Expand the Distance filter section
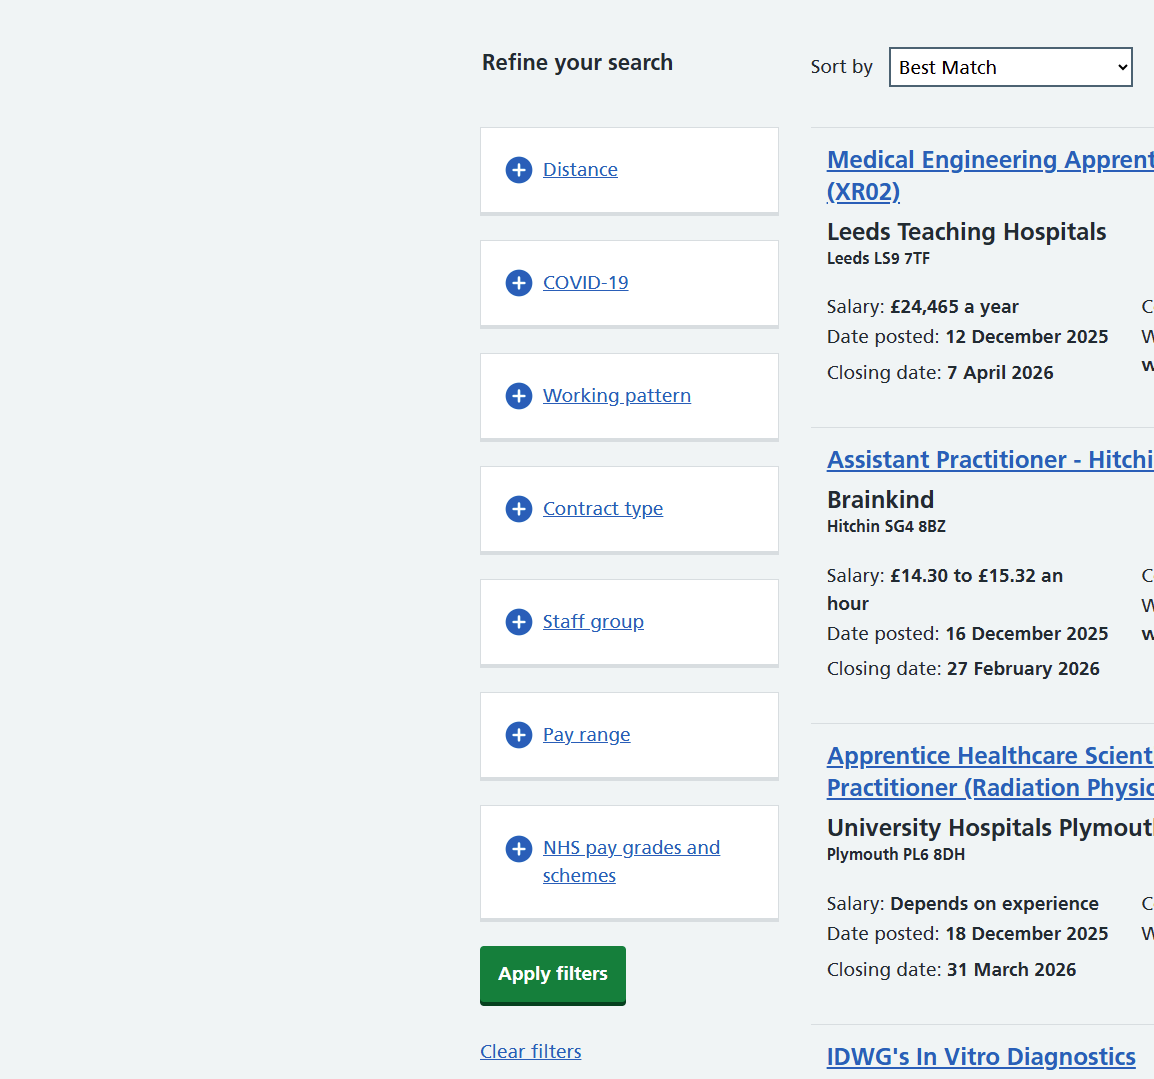 [x=580, y=170]
